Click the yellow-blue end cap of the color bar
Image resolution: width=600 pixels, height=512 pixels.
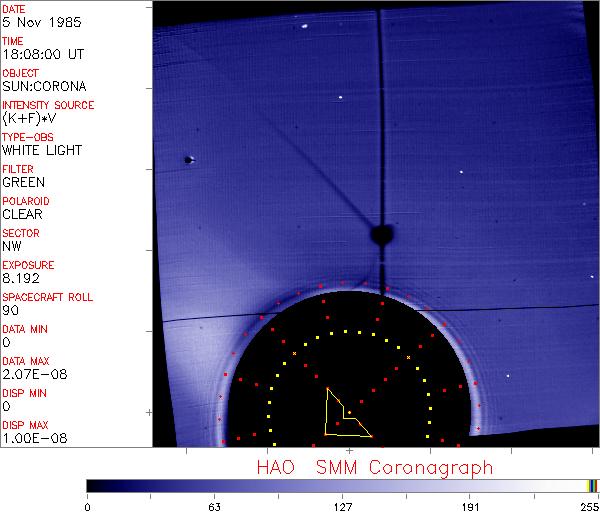coord(592,485)
